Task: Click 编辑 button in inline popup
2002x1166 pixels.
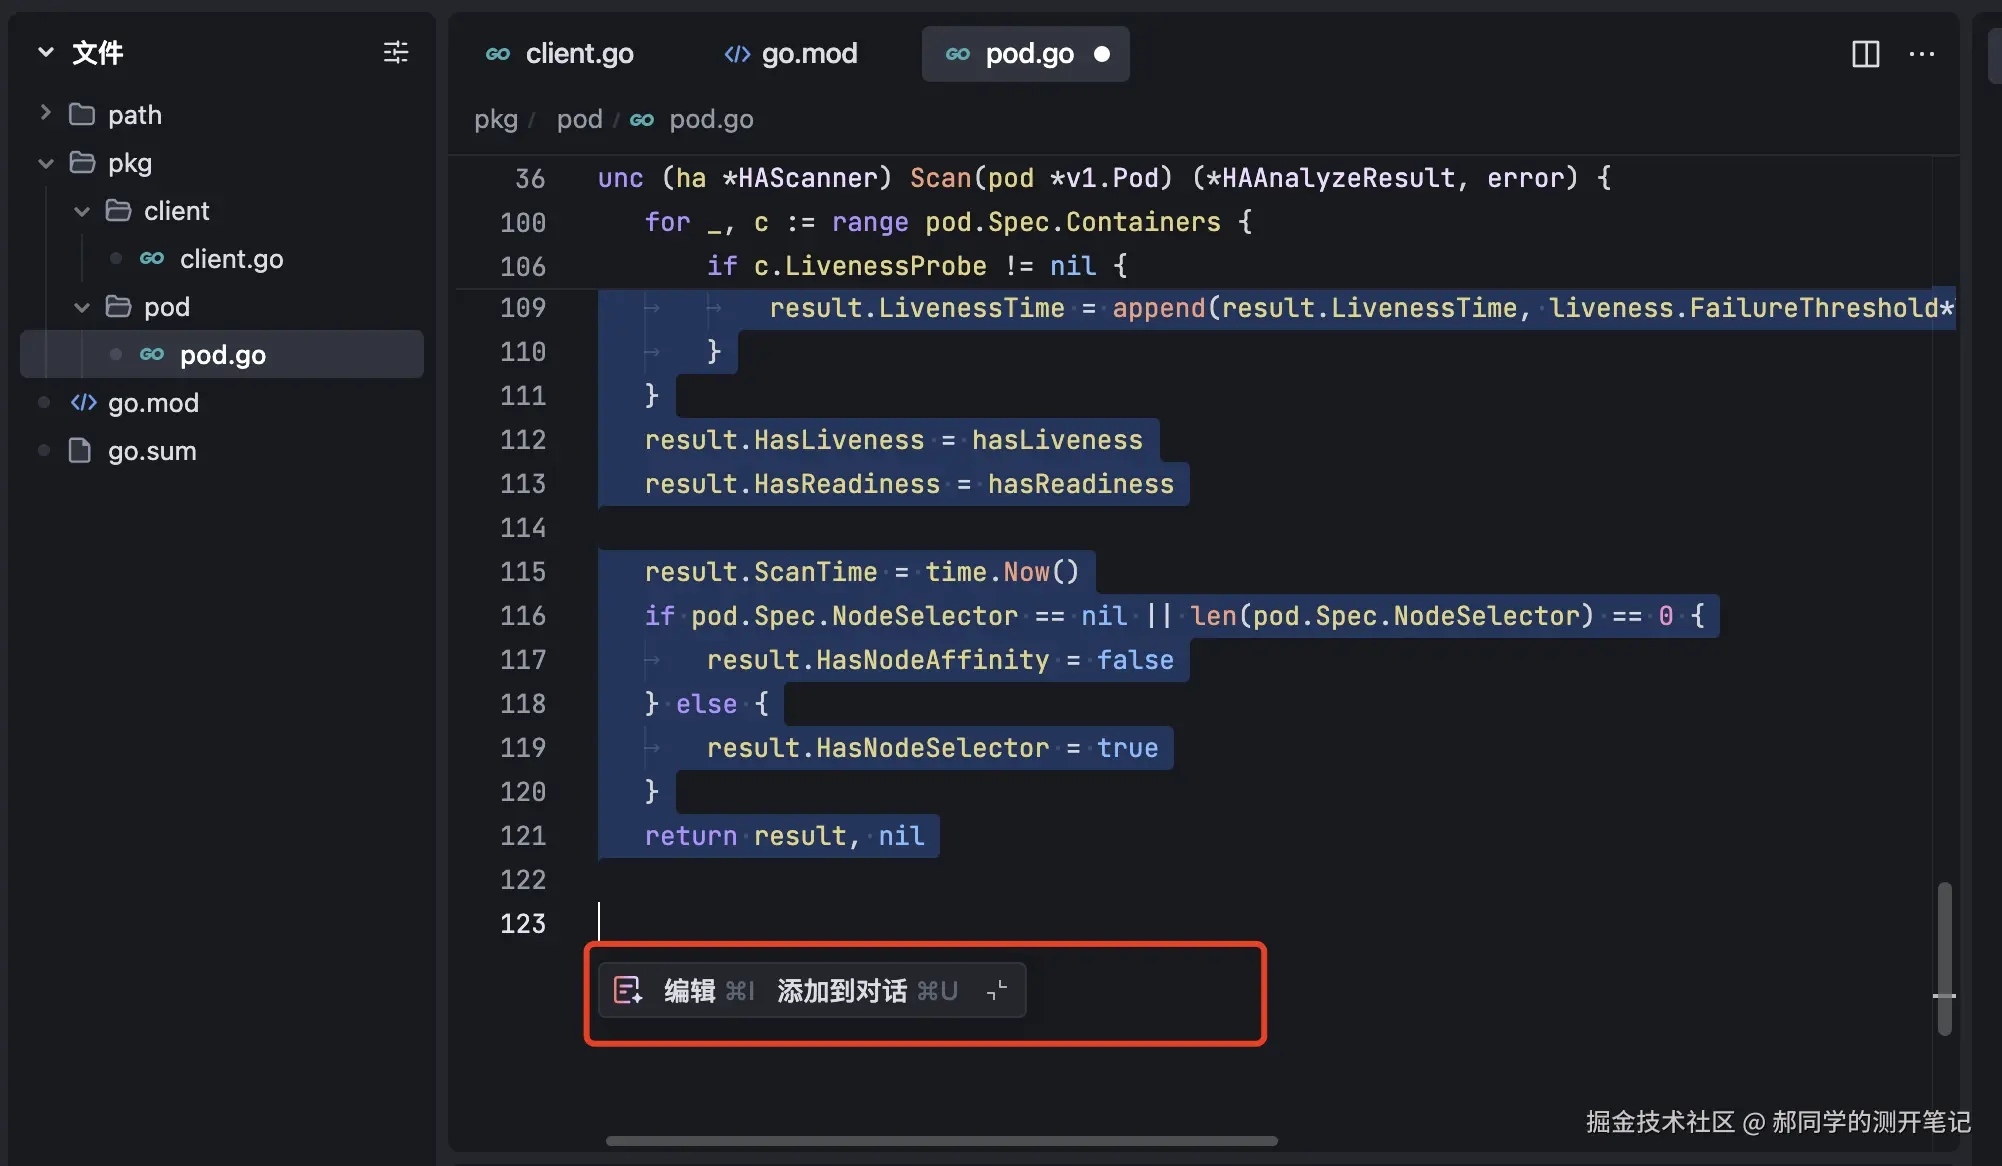Action: point(690,990)
